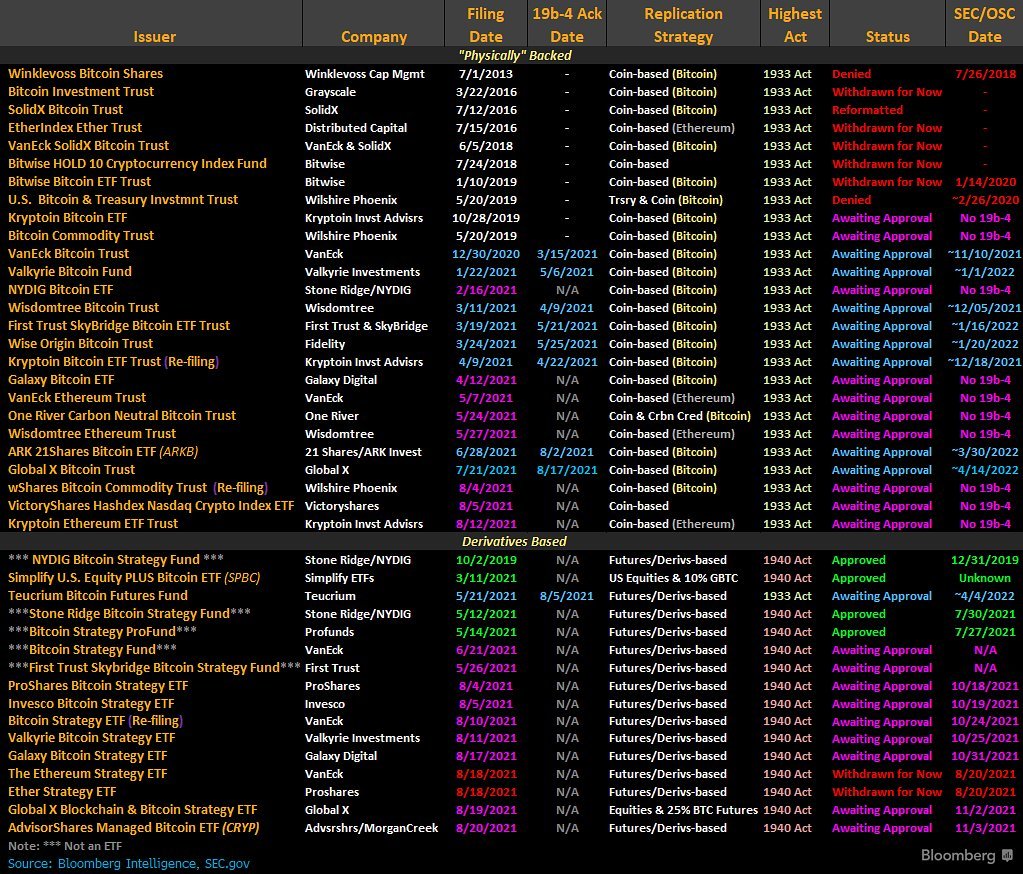Select the Status column header
The image size is (1023, 874).
tap(887, 37)
